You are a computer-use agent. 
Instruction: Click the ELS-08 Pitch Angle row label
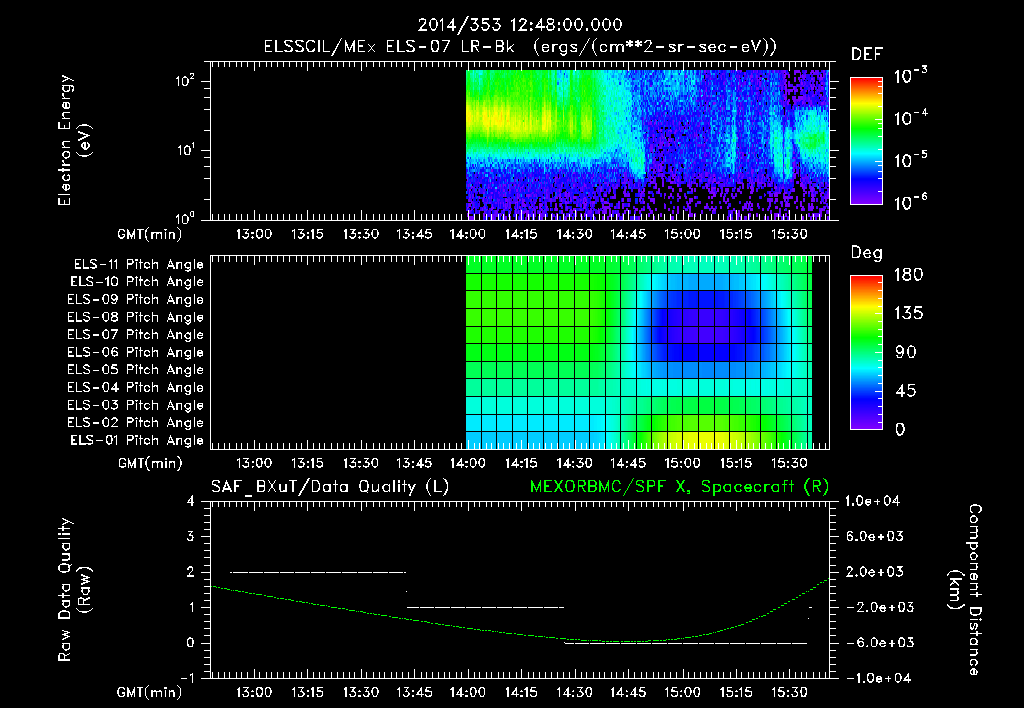pyautogui.click(x=136, y=317)
